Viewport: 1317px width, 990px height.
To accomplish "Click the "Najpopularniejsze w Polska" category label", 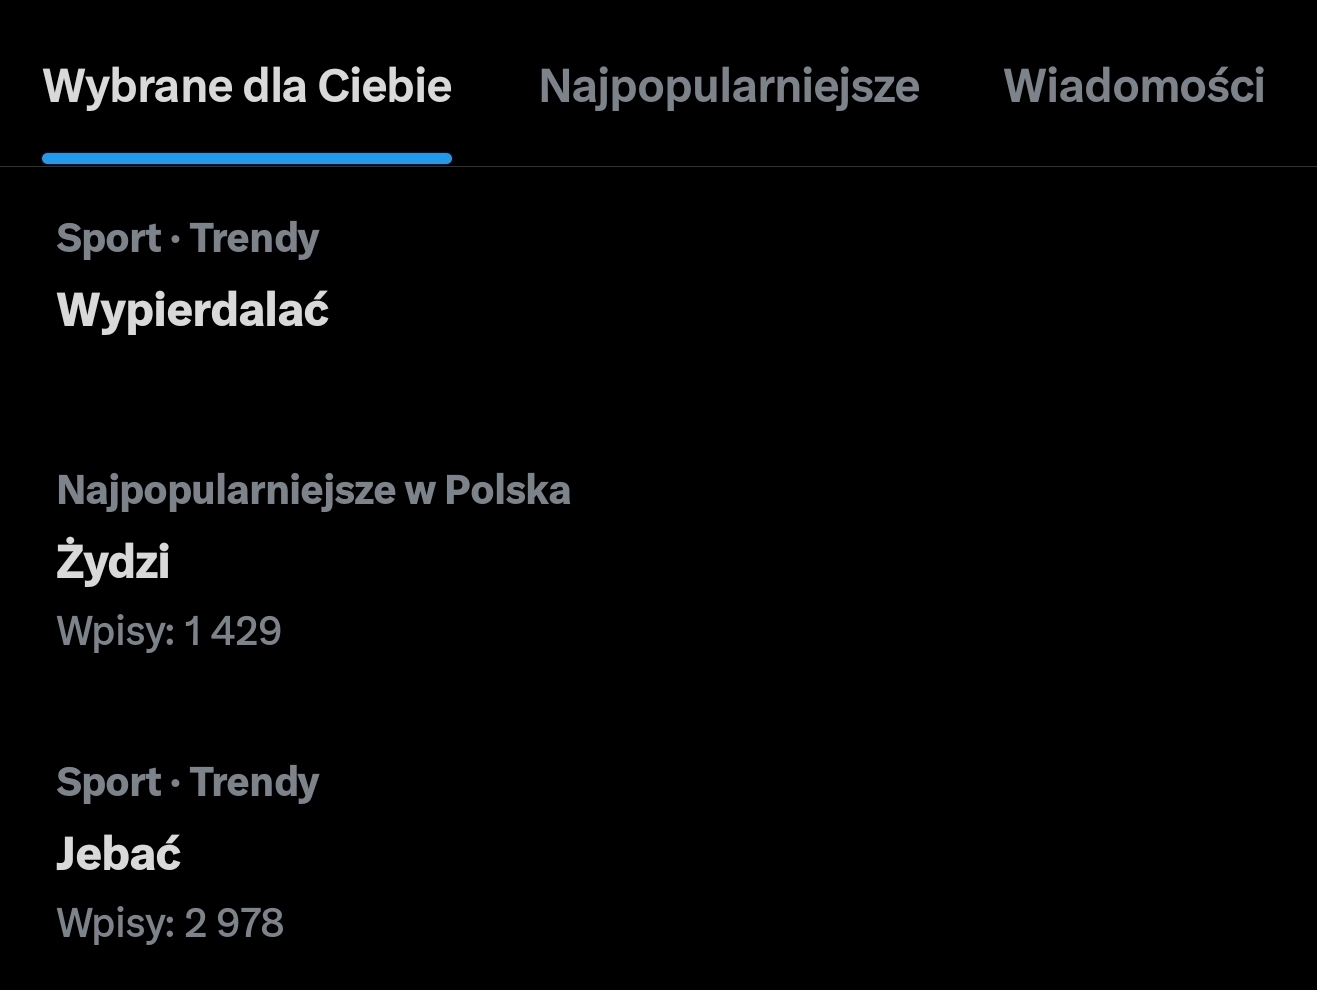I will pyautogui.click(x=313, y=490).
